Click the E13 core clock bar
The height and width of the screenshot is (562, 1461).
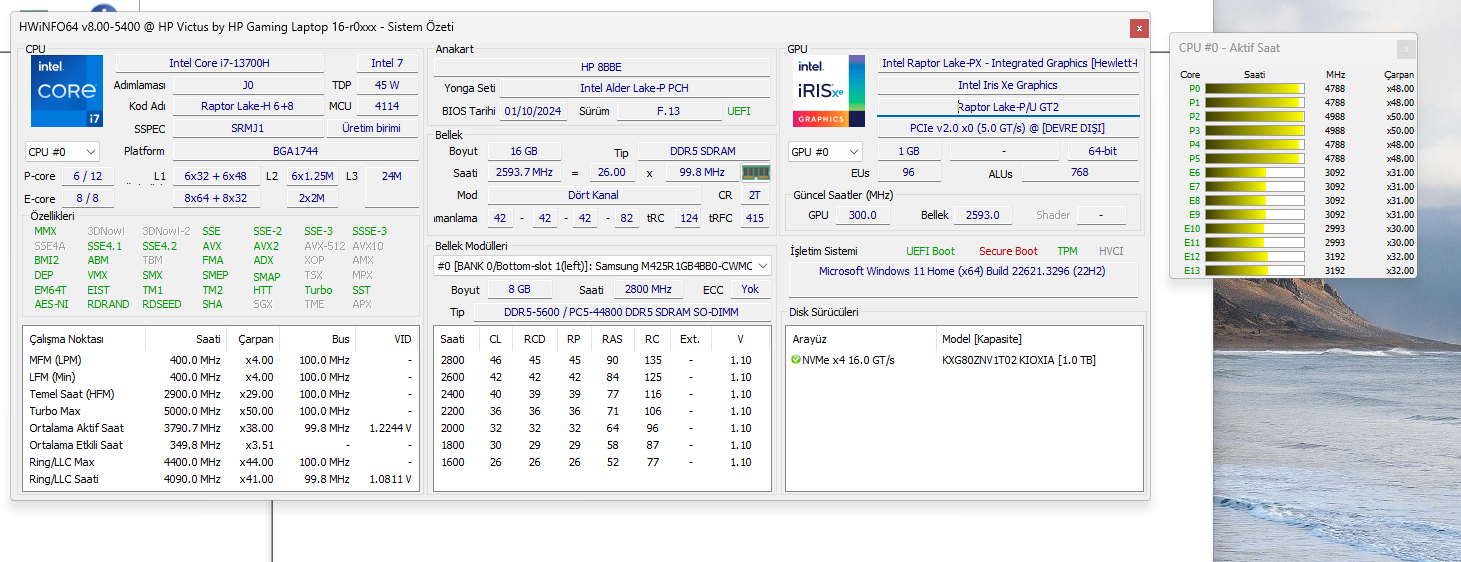[x=1254, y=270]
